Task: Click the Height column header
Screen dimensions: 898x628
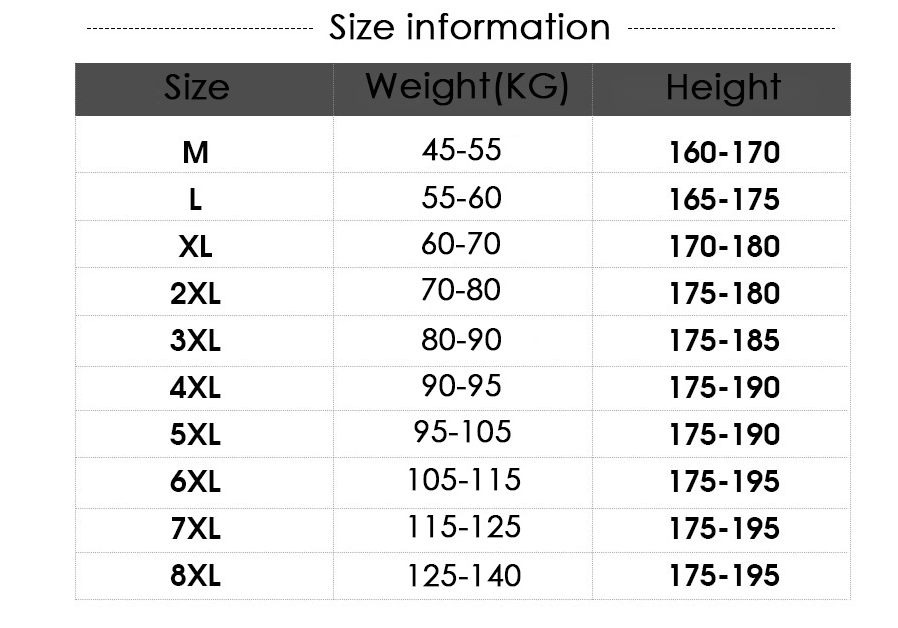Action: [x=723, y=88]
